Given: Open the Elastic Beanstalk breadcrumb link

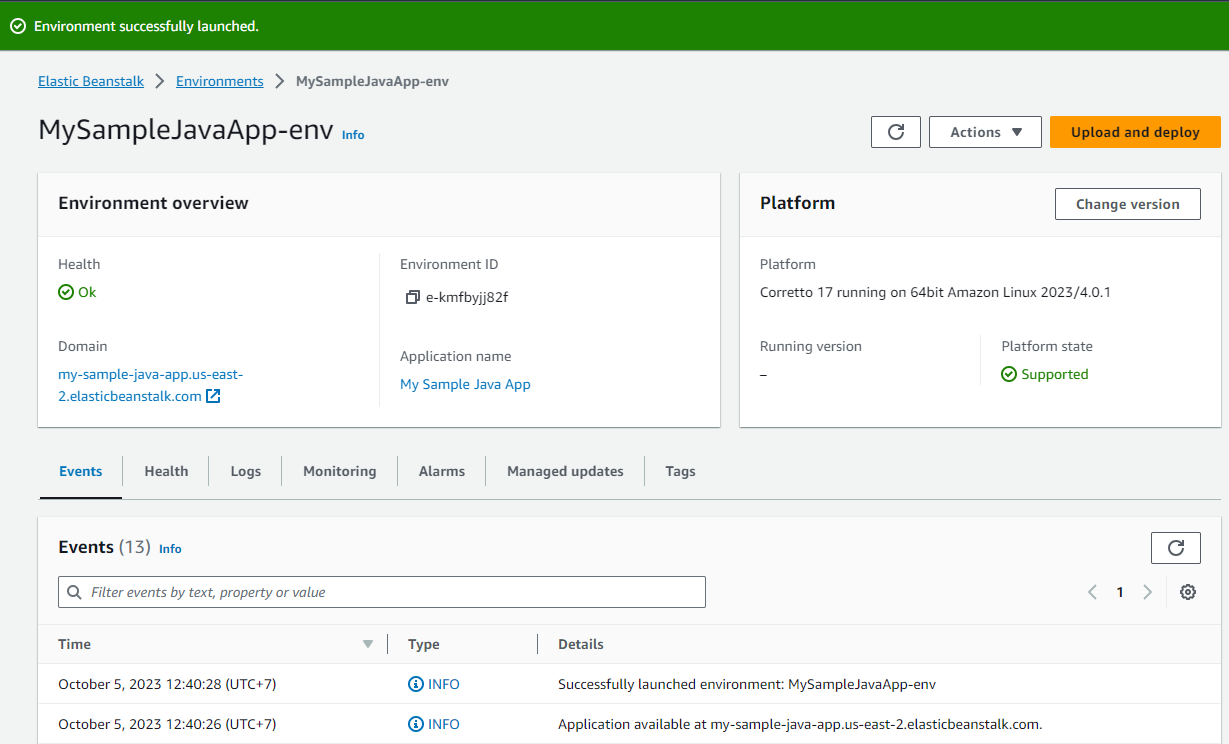Looking at the screenshot, I should click(x=91, y=81).
